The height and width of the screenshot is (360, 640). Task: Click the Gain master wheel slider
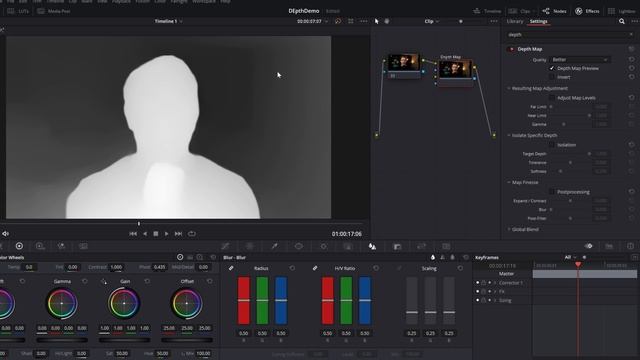[124, 340]
